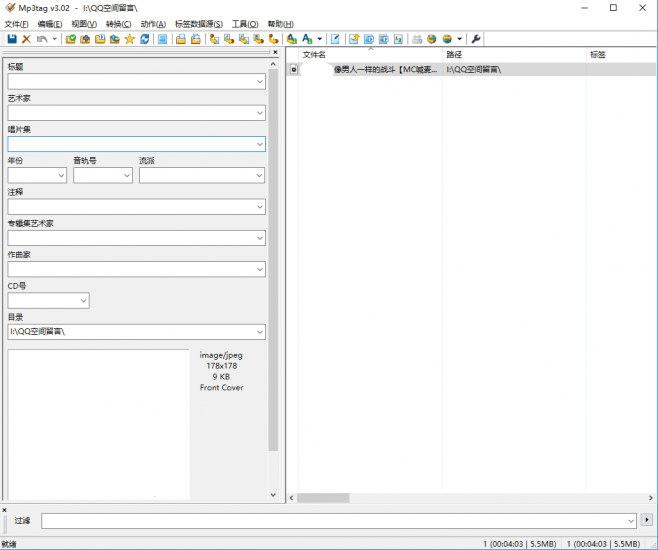Click the blue refresh arrows icon
The image size is (658, 550).
pos(145,39)
